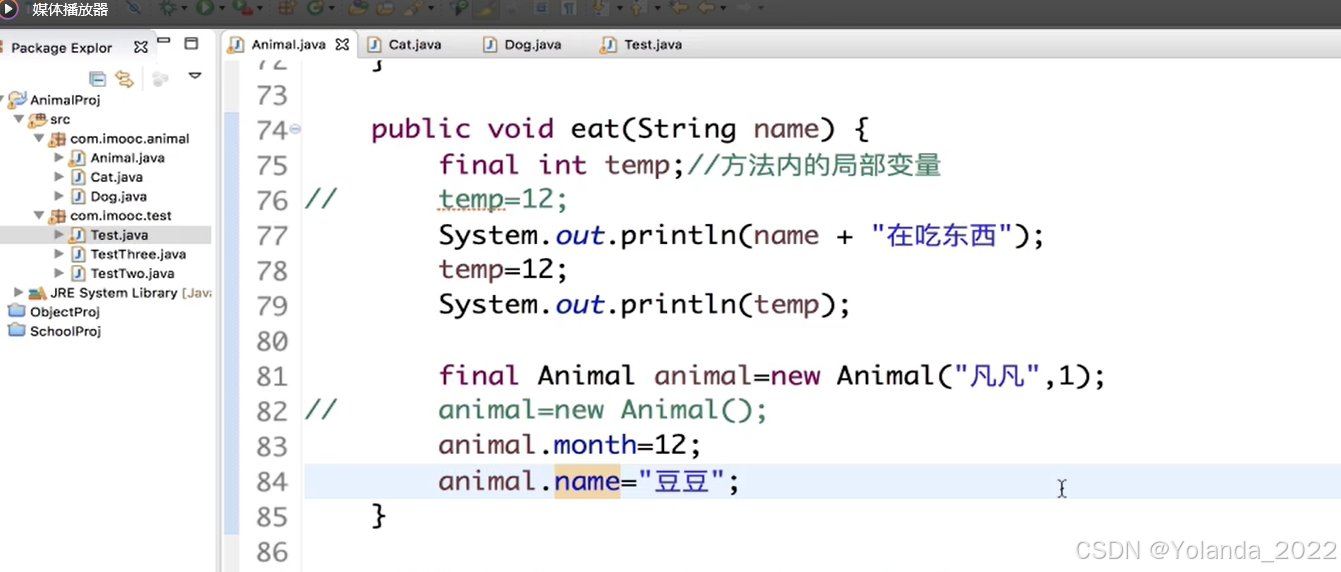
Task: Select Cat.java in Package Explorer tree
Action: point(117,177)
